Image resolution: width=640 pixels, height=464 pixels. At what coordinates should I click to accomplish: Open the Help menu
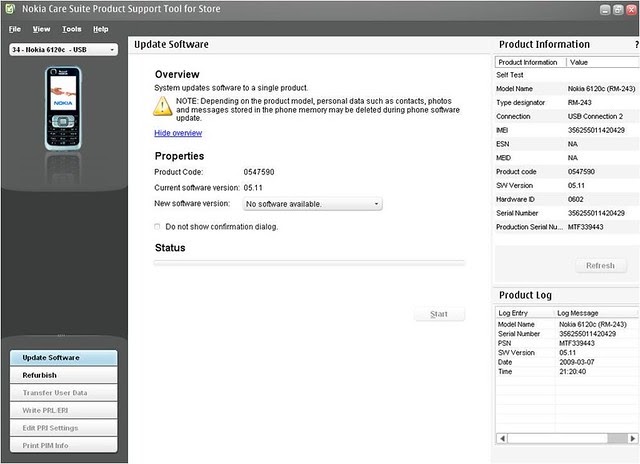[100, 29]
